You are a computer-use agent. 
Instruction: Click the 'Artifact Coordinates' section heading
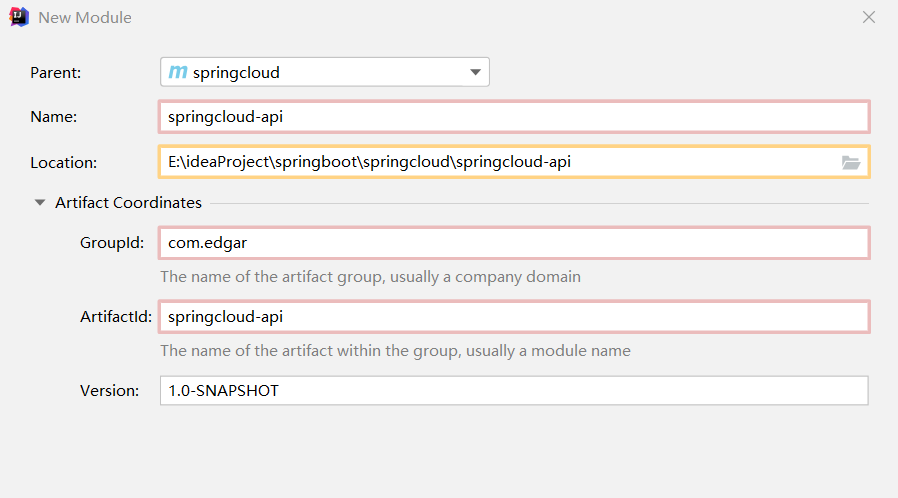128,202
